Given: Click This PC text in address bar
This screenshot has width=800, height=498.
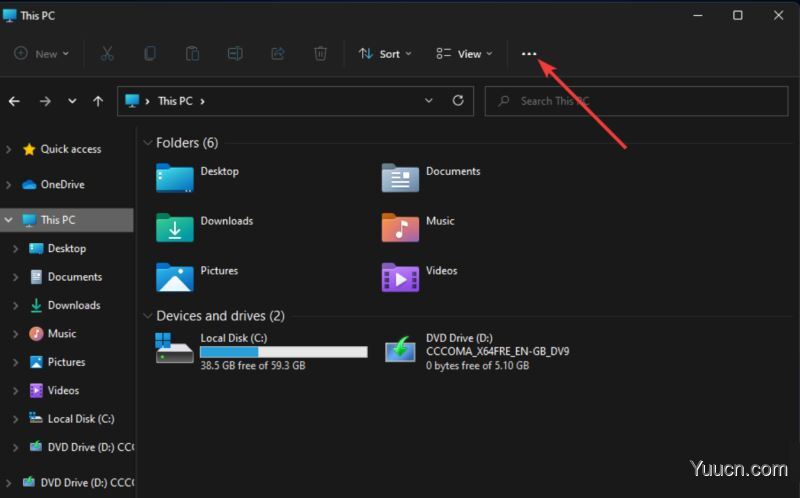Looking at the screenshot, I should point(175,101).
